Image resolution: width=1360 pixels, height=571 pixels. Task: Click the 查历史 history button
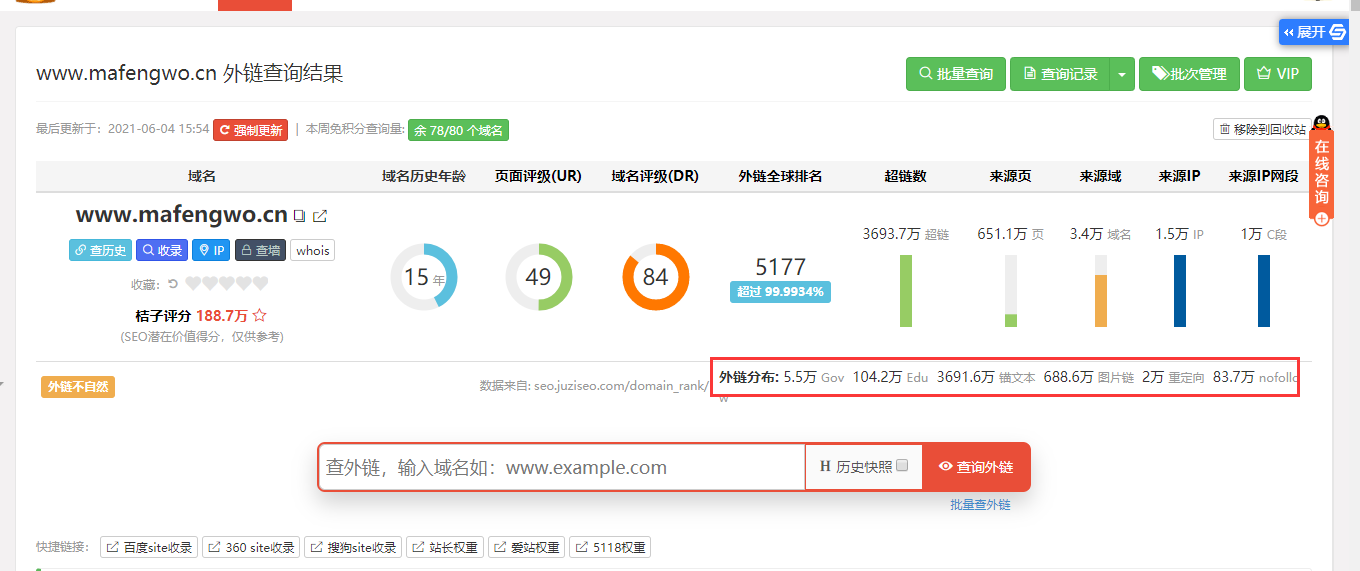tap(100, 250)
